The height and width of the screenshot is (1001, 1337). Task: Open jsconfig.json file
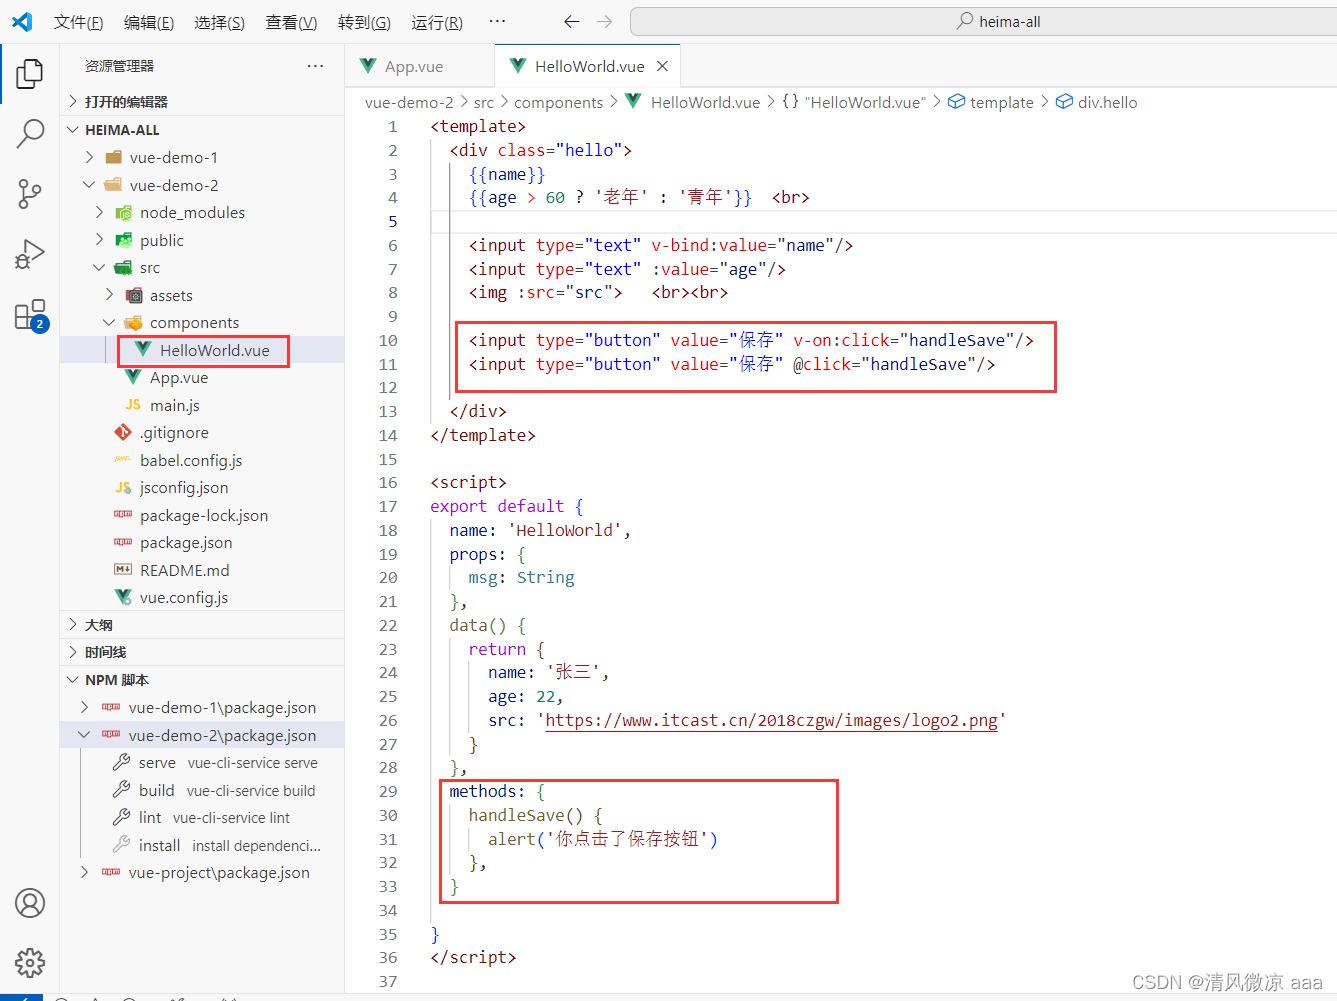202,487
